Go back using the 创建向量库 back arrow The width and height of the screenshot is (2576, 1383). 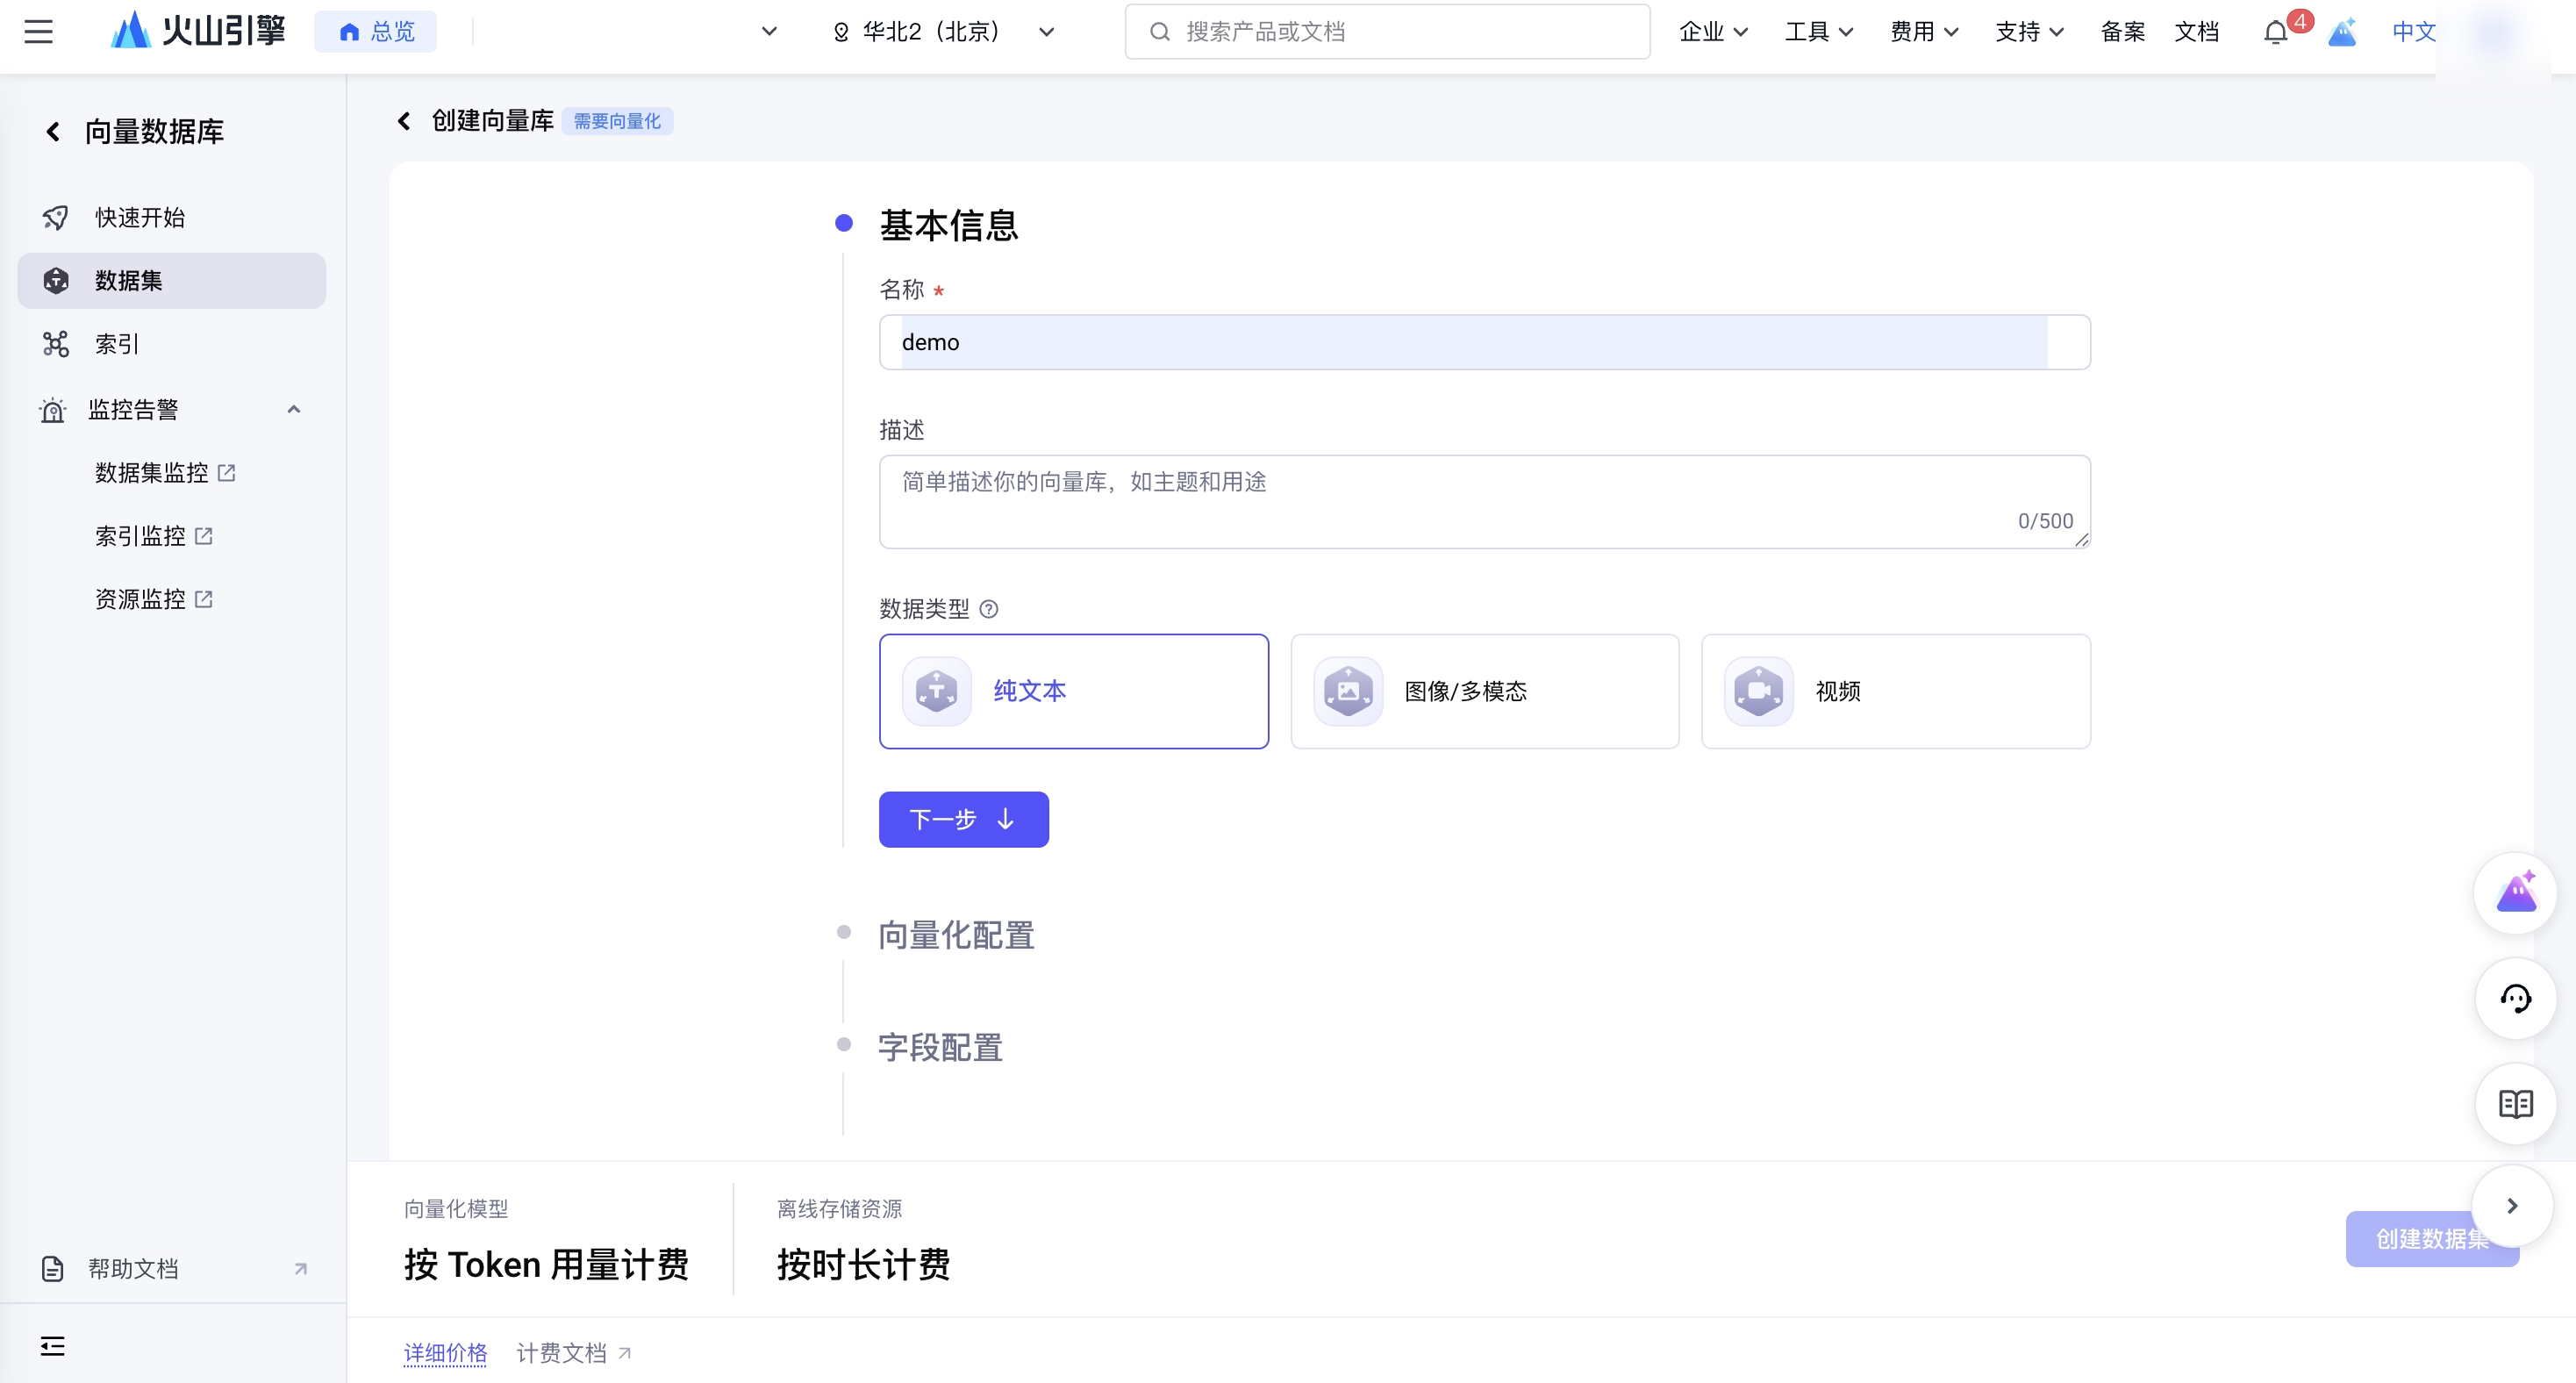[x=404, y=121]
